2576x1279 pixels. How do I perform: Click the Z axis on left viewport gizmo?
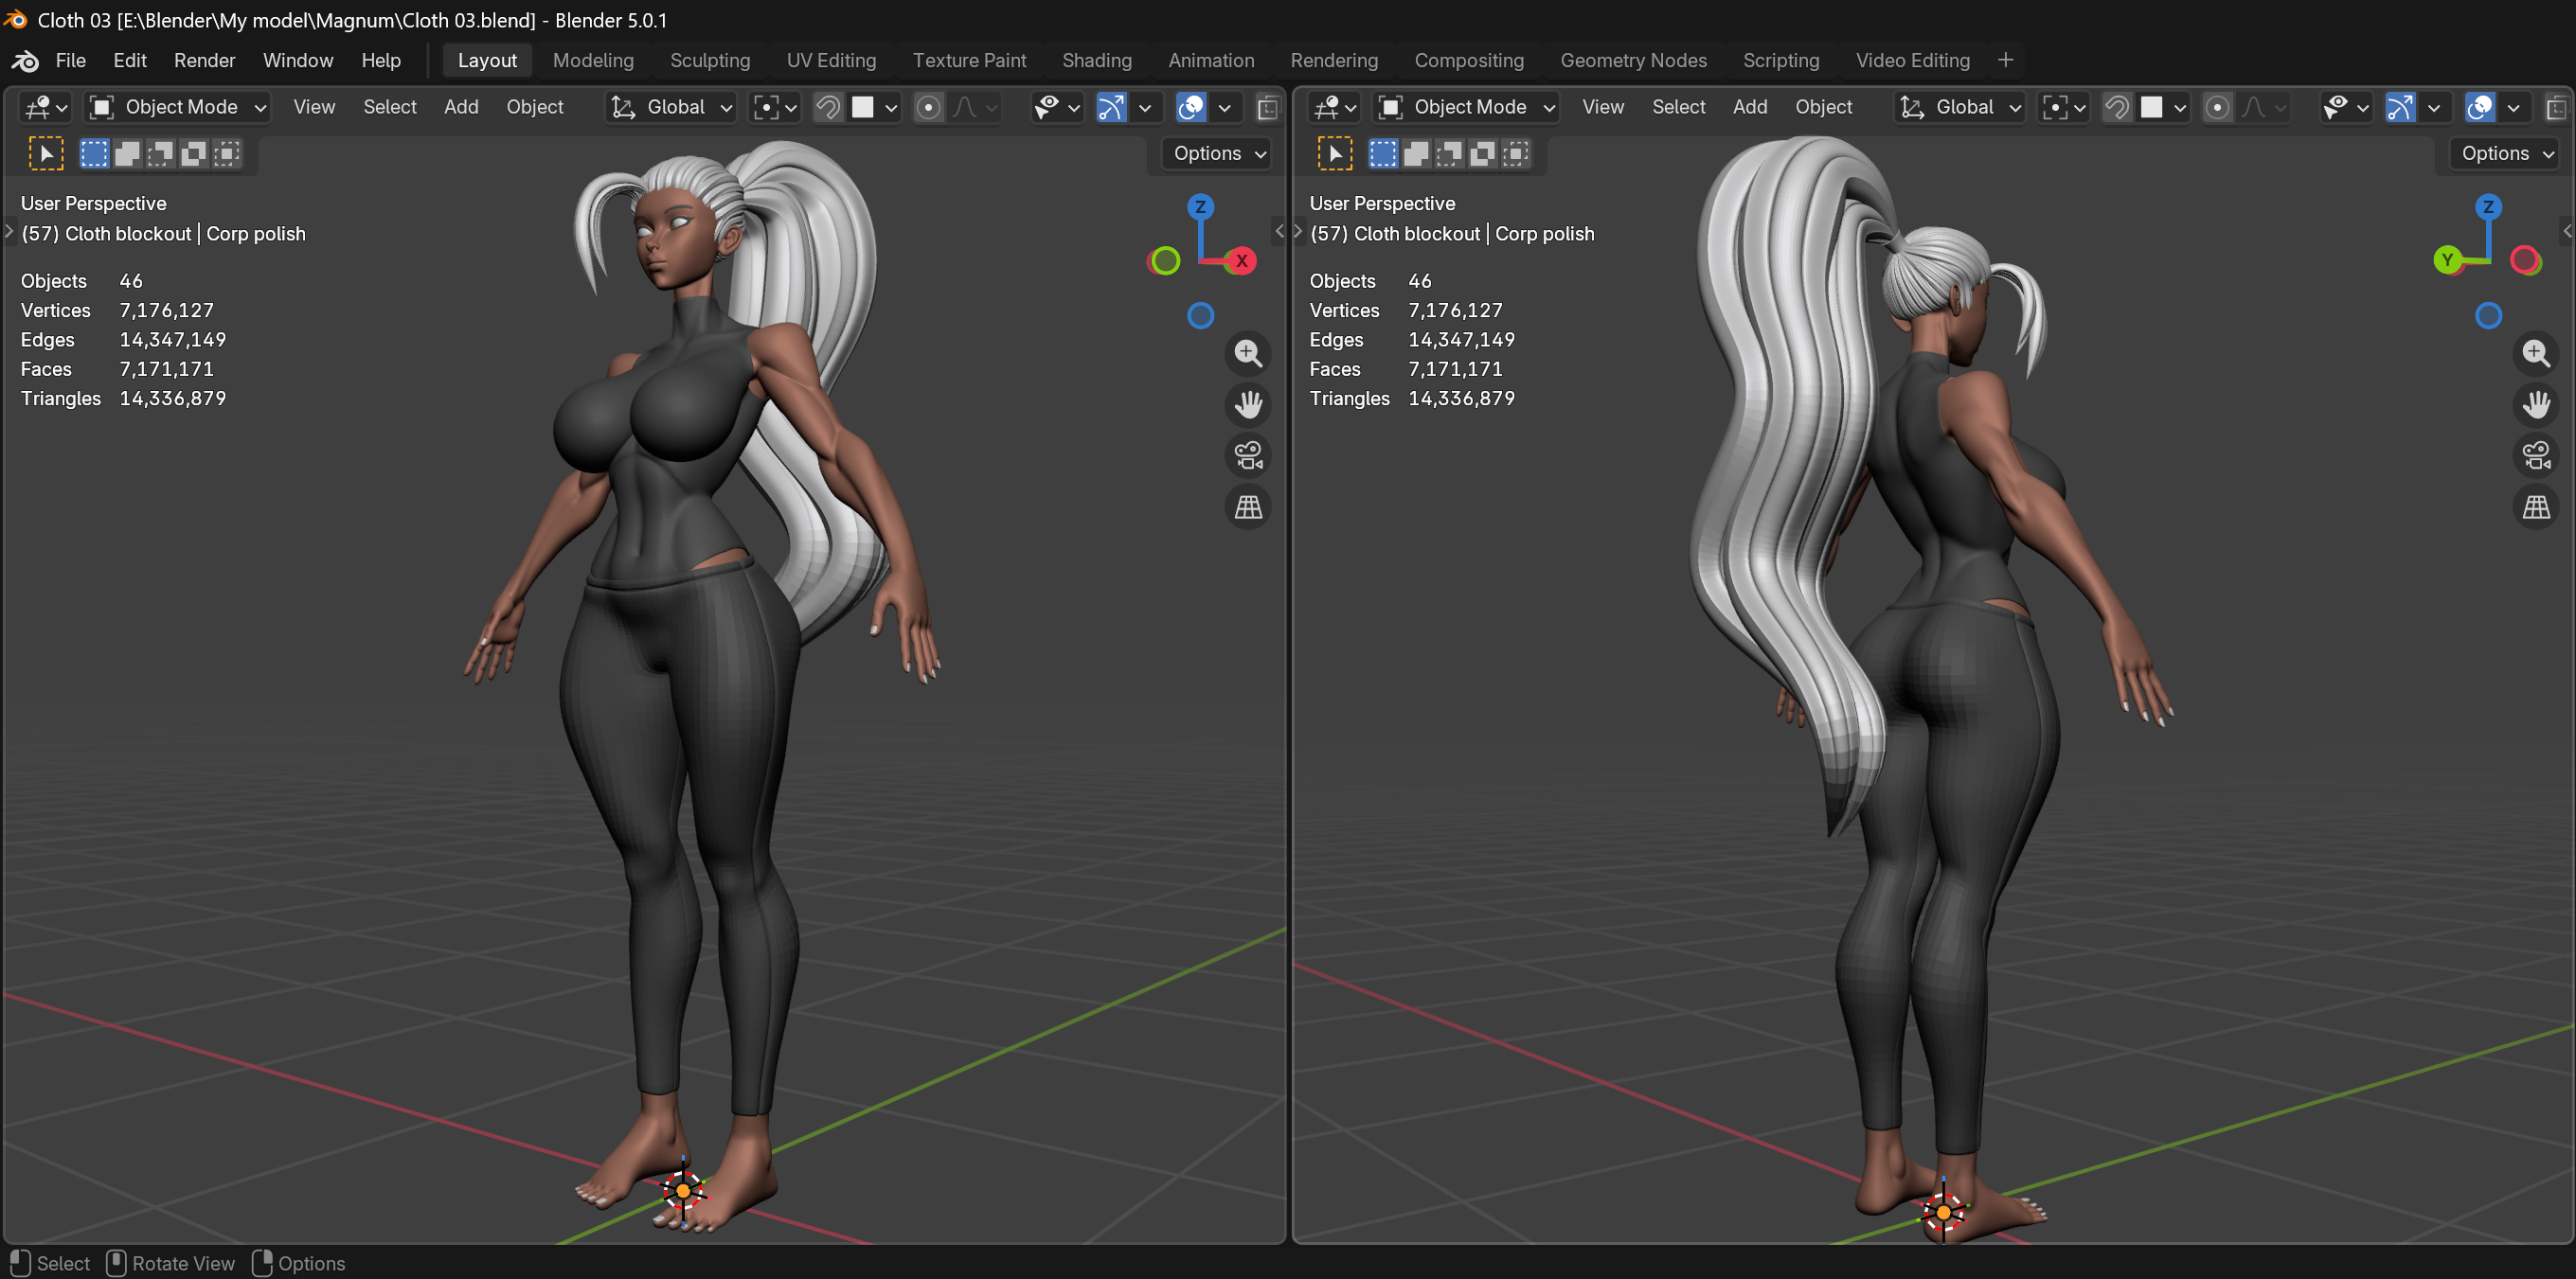point(1200,207)
